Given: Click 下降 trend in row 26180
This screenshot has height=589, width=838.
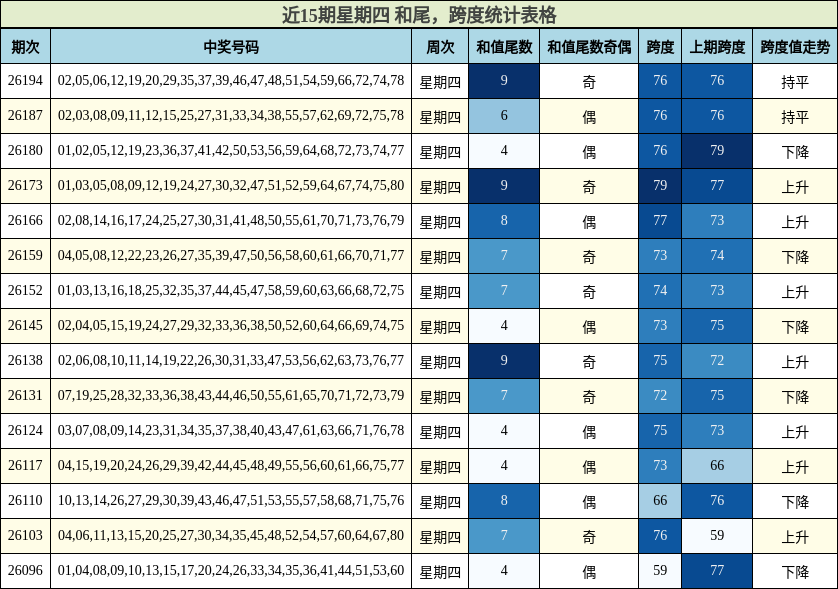Looking at the screenshot, I should [x=795, y=151].
